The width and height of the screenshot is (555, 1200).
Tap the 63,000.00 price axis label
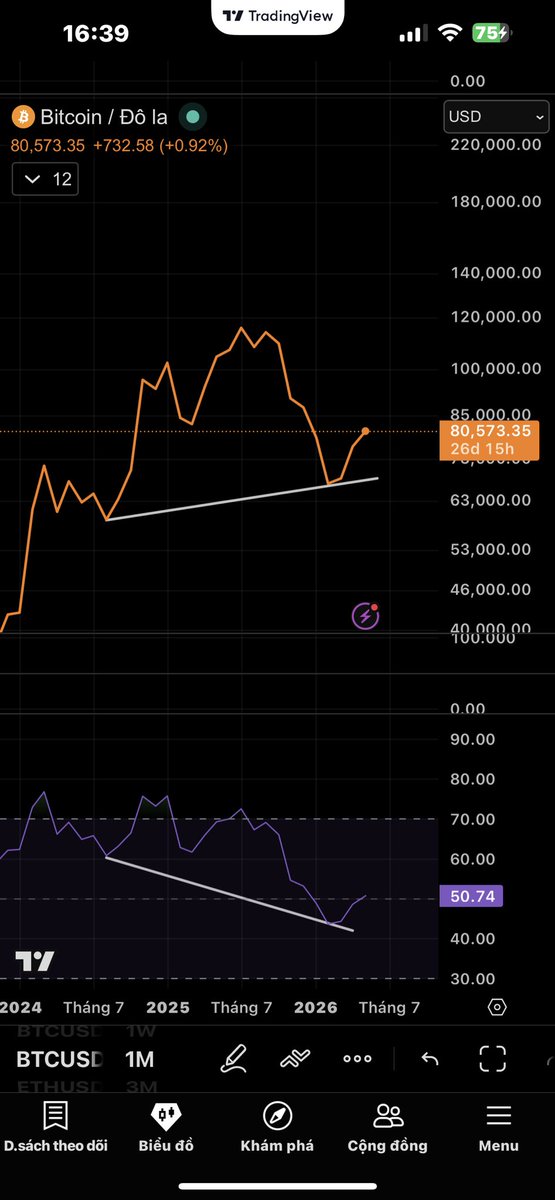[x=491, y=499]
